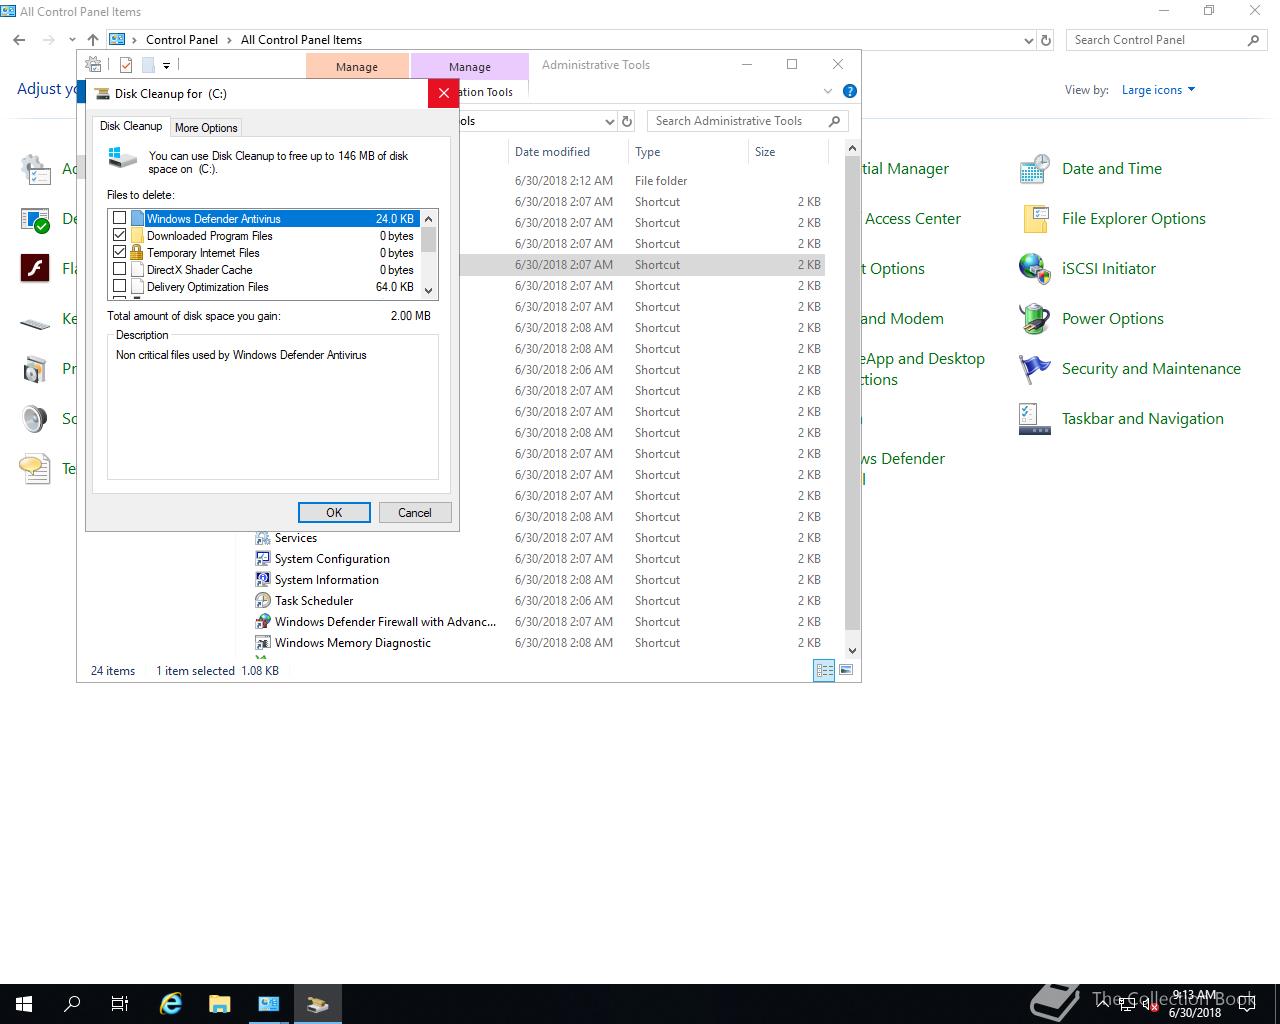The height and width of the screenshot is (1024, 1280).
Task: Open the purple Manage ribbon tab
Action: pos(470,66)
